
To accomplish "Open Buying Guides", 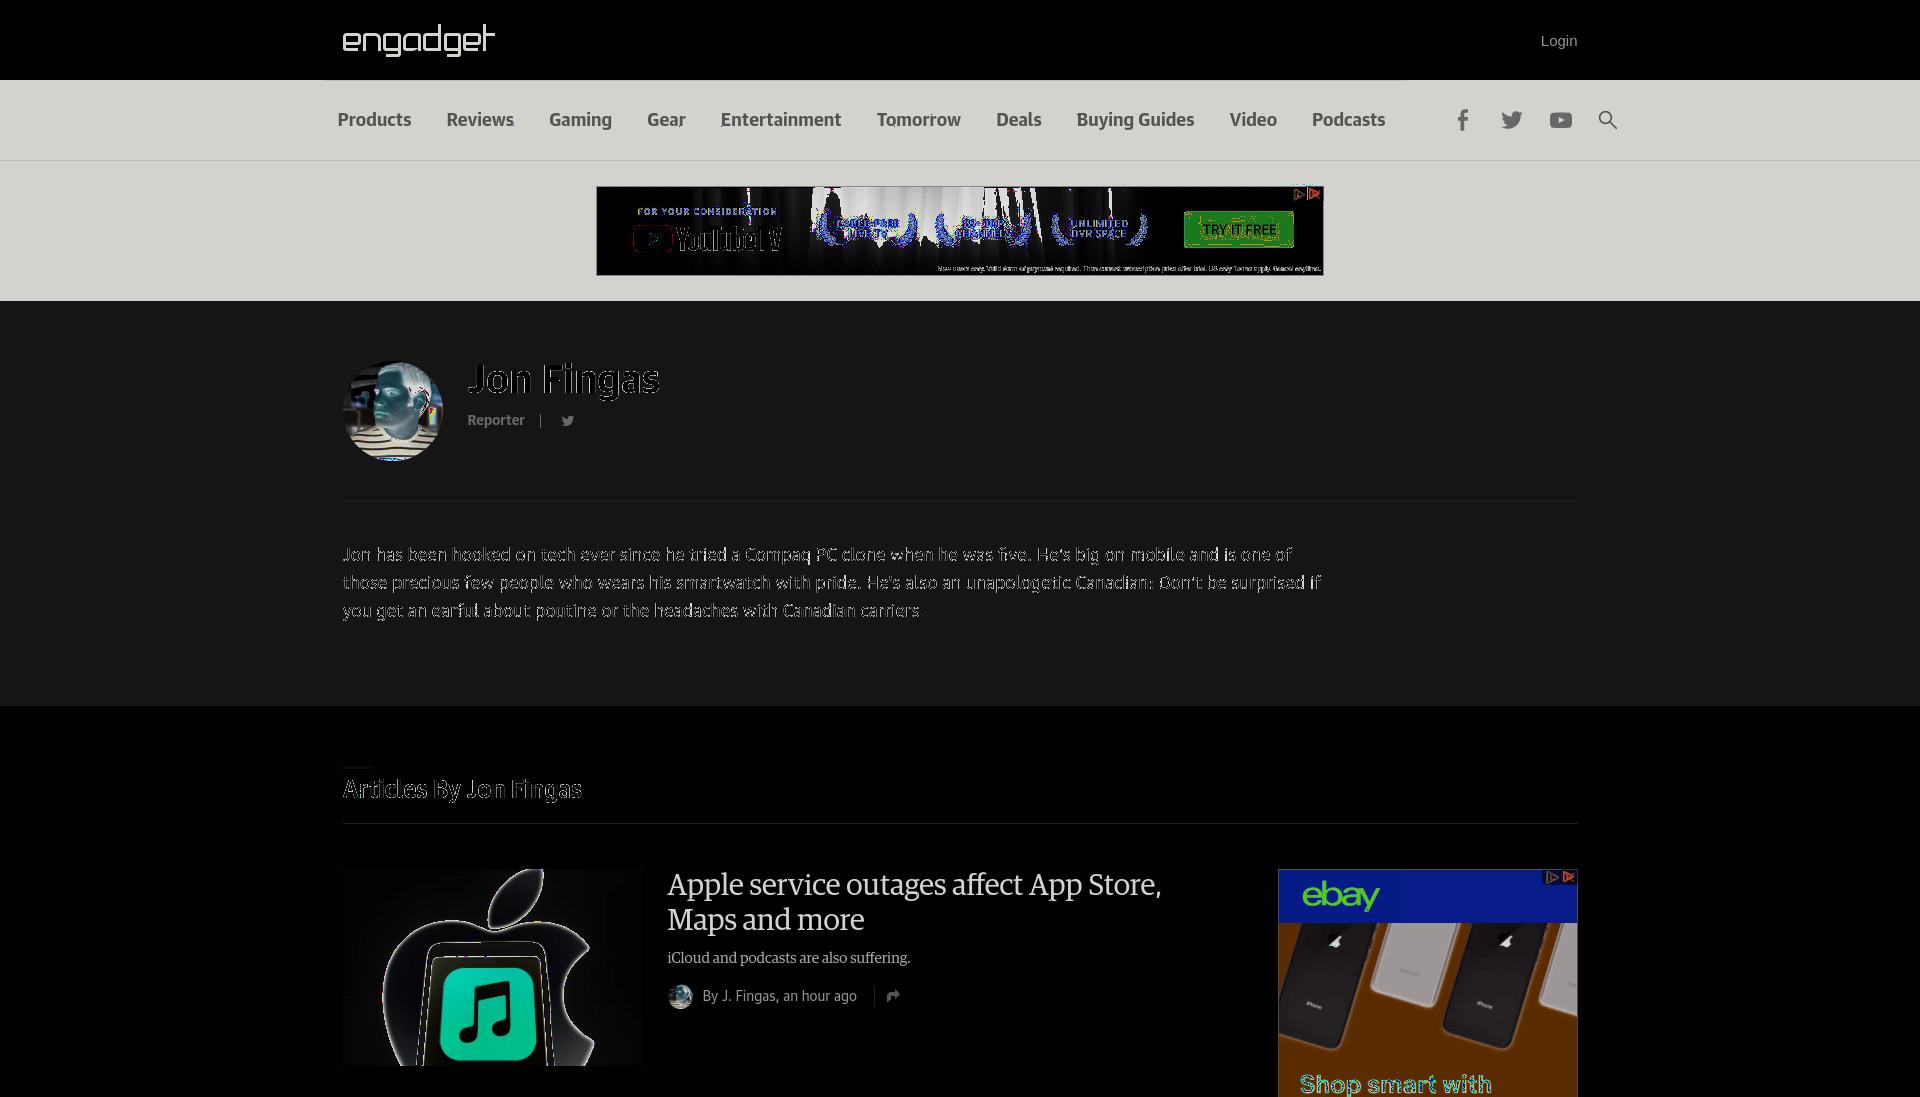I will 1135,120.
